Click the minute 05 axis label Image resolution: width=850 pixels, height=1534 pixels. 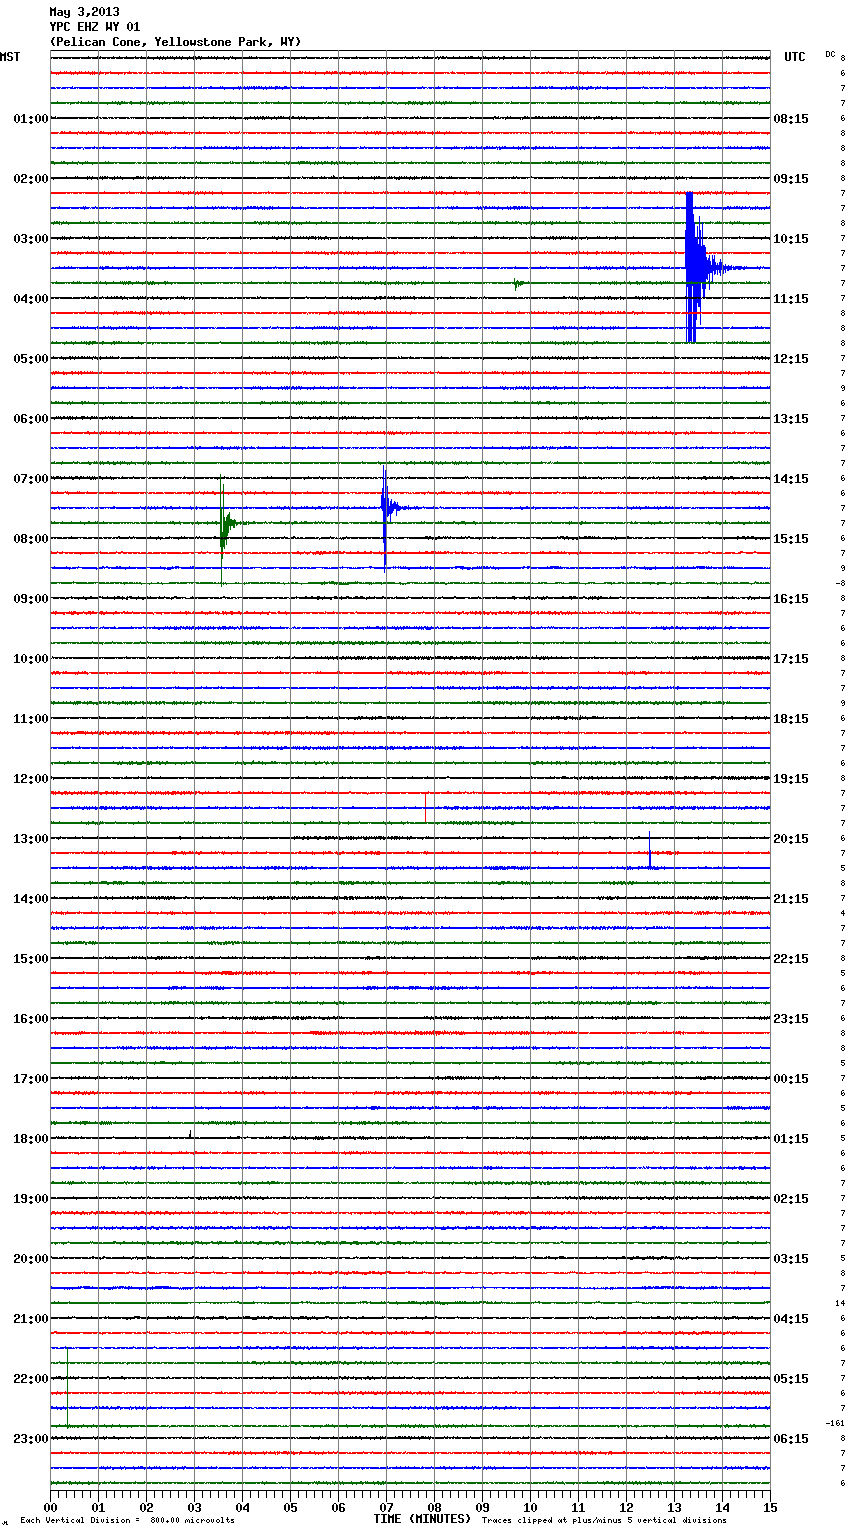(290, 1507)
